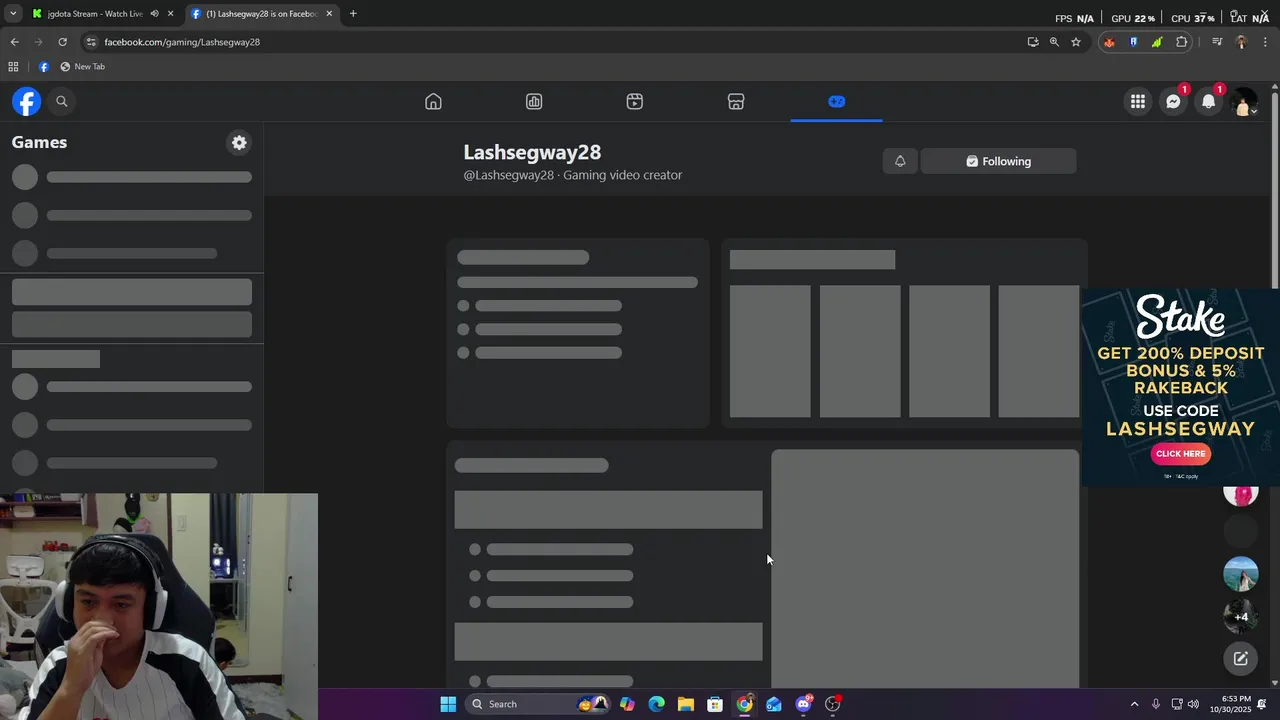Open the Extensions puzzle icon
This screenshot has height=720, width=1280.
pyautogui.click(x=1182, y=42)
